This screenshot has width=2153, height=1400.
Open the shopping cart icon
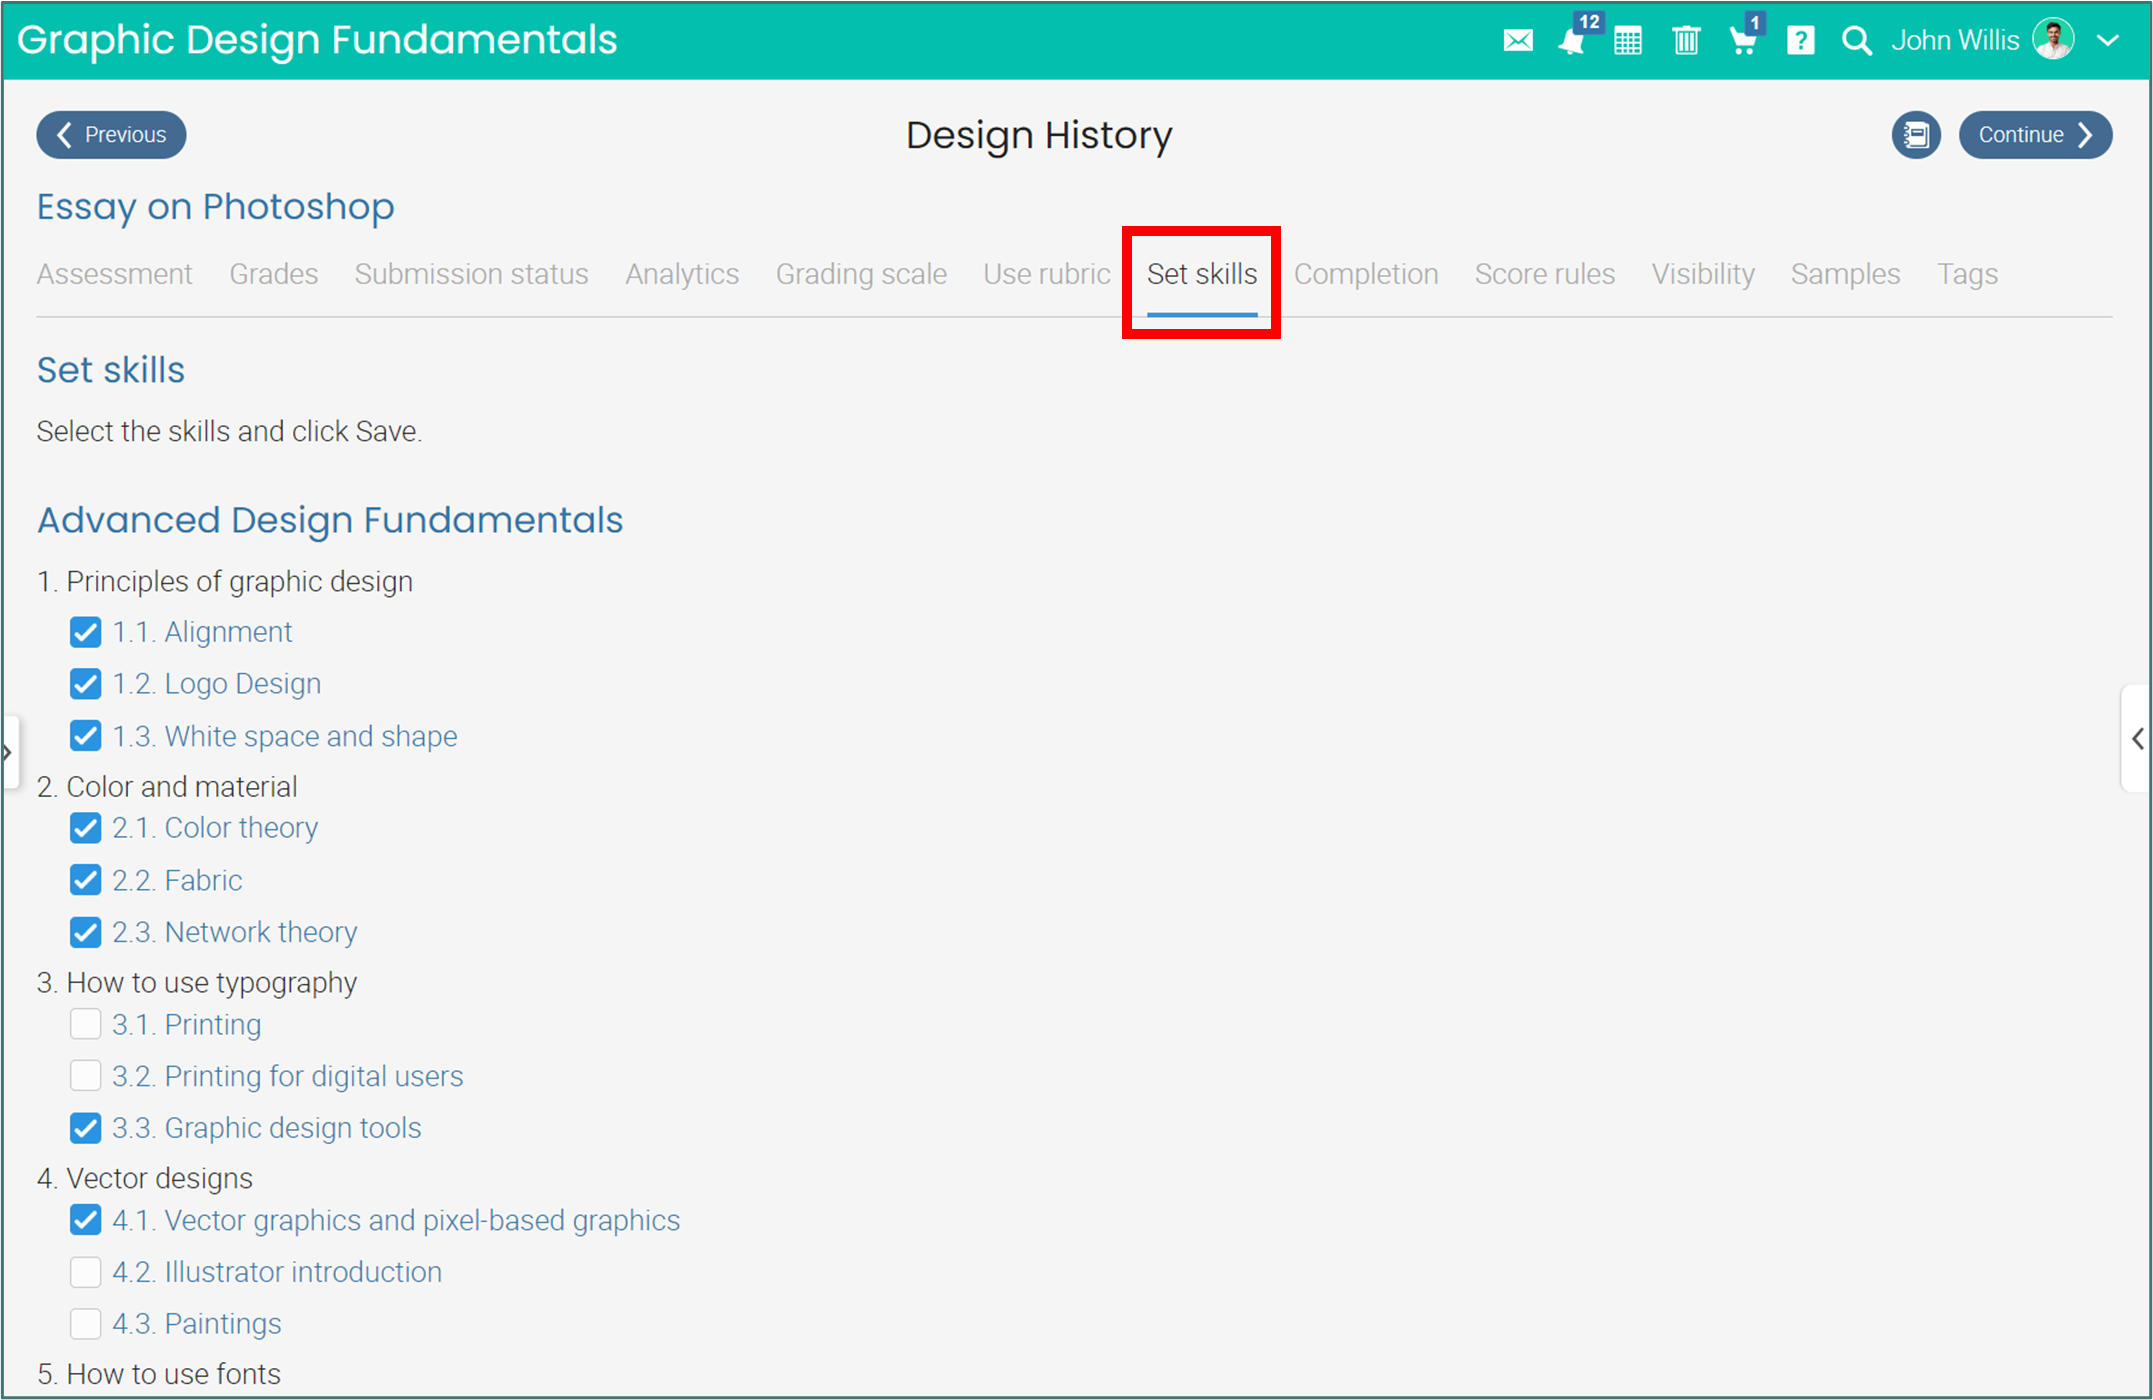point(1742,41)
